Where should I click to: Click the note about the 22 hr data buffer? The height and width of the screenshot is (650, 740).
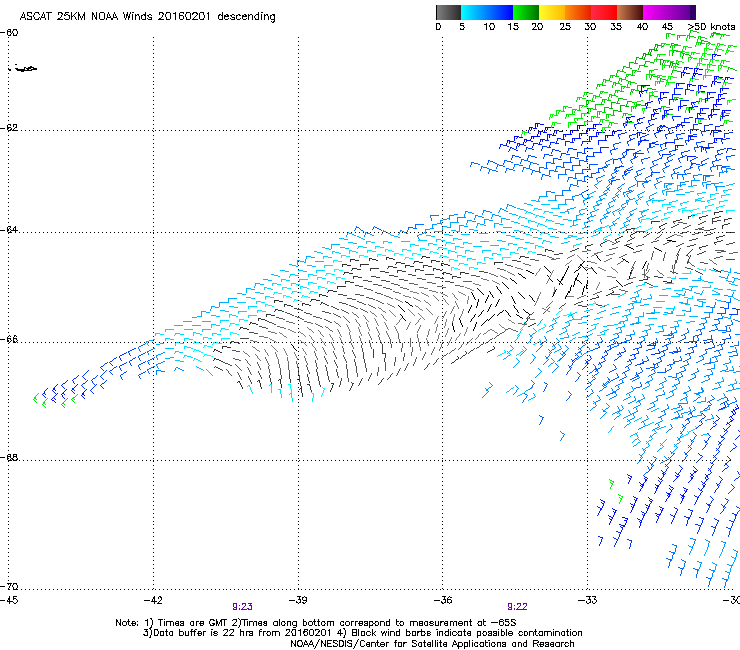[x=362, y=633]
